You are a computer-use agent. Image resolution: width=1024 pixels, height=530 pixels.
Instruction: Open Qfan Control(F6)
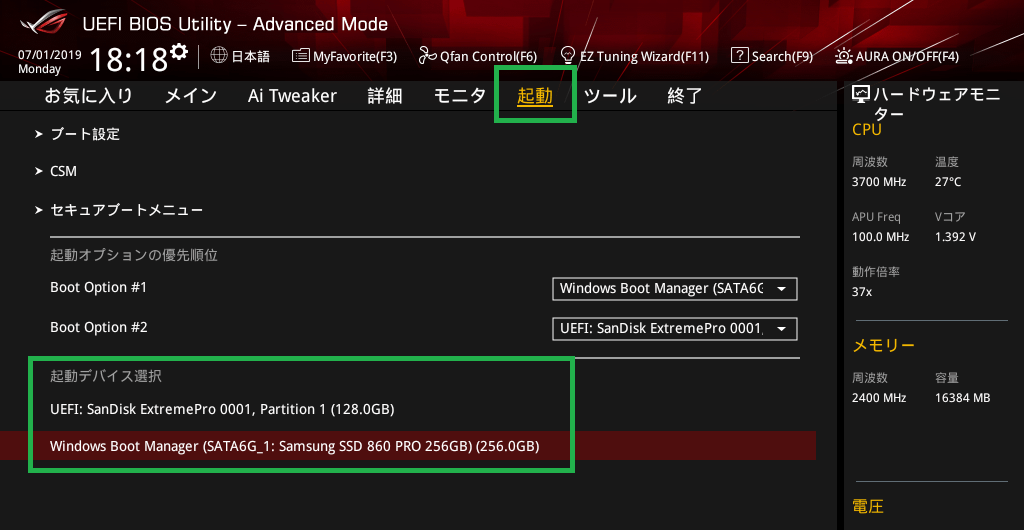[477, 56]
